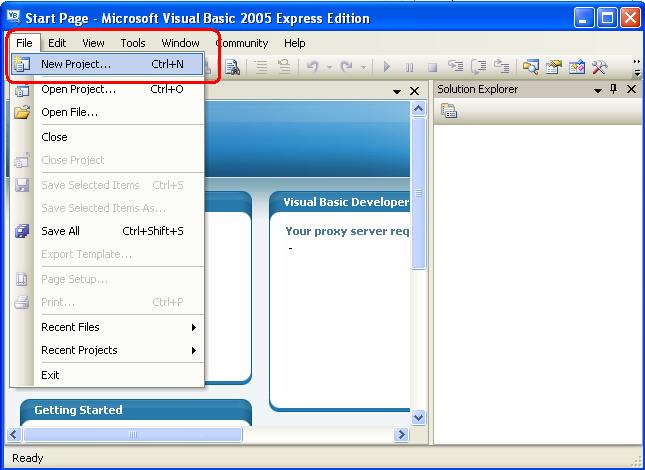This screenshot has height=470, width=645.
Task: Toggle Auto Hide pin on Solution Explorer
Action: (x=614, y=89)
